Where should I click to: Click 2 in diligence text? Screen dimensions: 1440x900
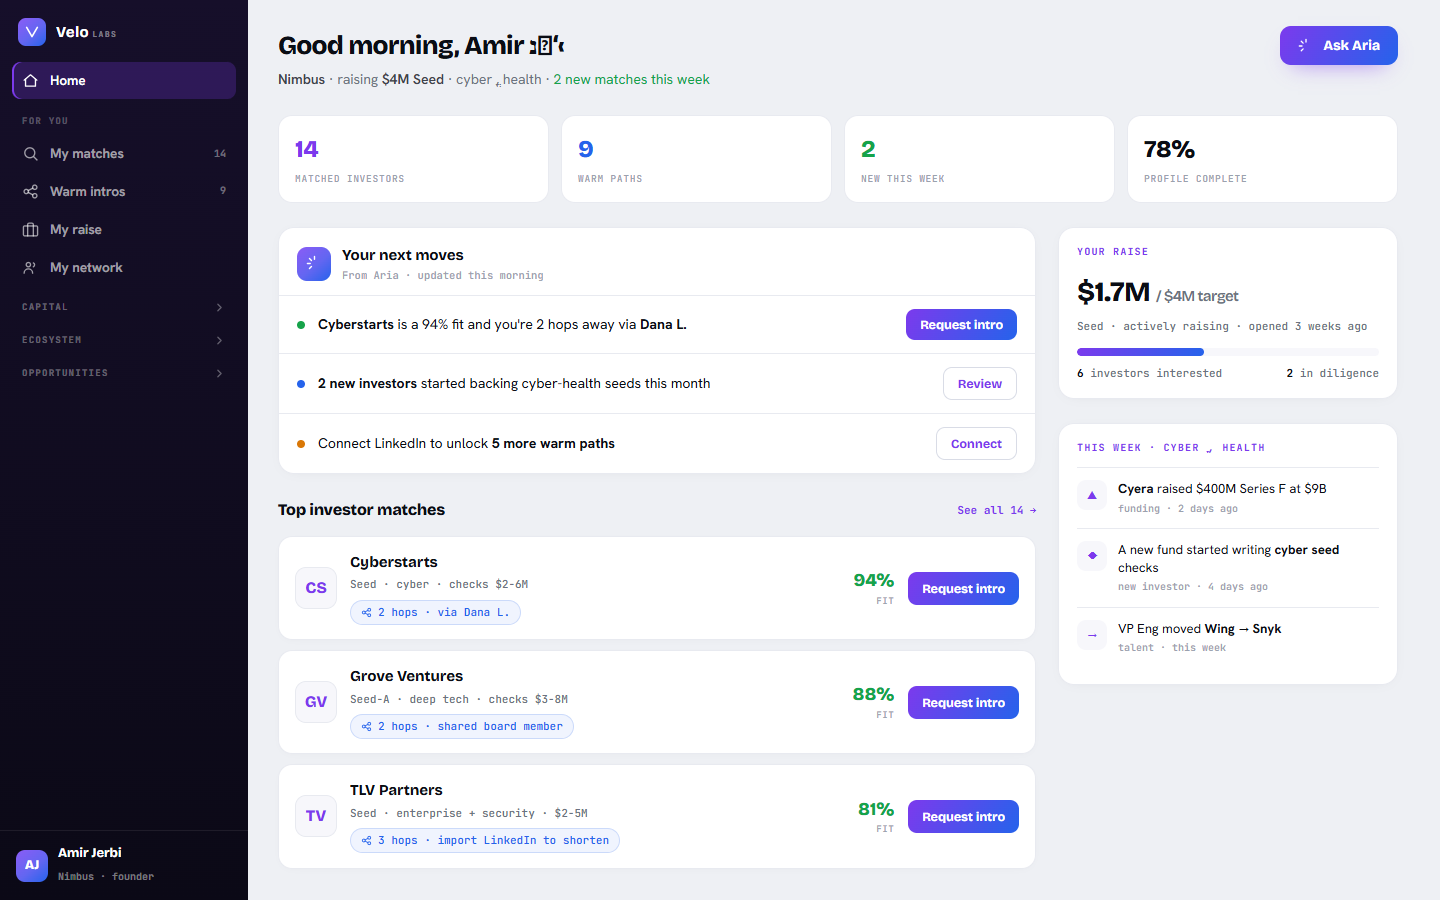[x=1332, y=374]
